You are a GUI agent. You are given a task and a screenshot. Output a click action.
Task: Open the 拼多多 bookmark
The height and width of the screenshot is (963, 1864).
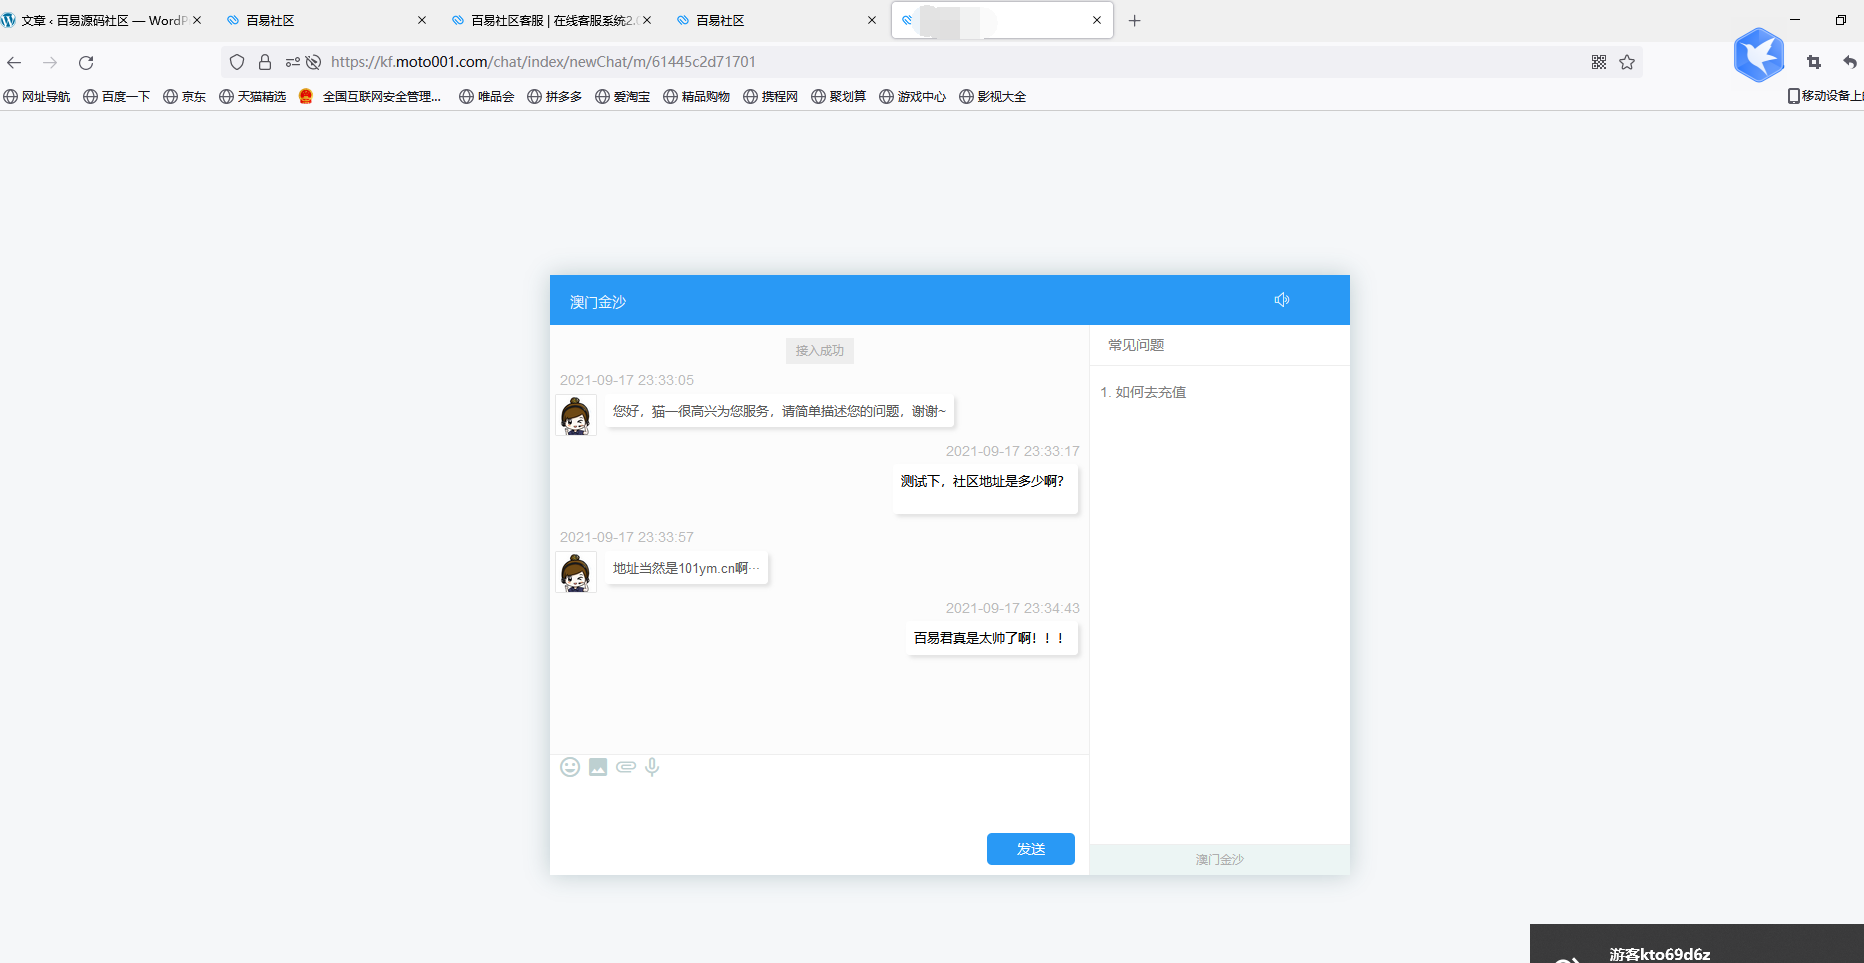pos(555,97)
